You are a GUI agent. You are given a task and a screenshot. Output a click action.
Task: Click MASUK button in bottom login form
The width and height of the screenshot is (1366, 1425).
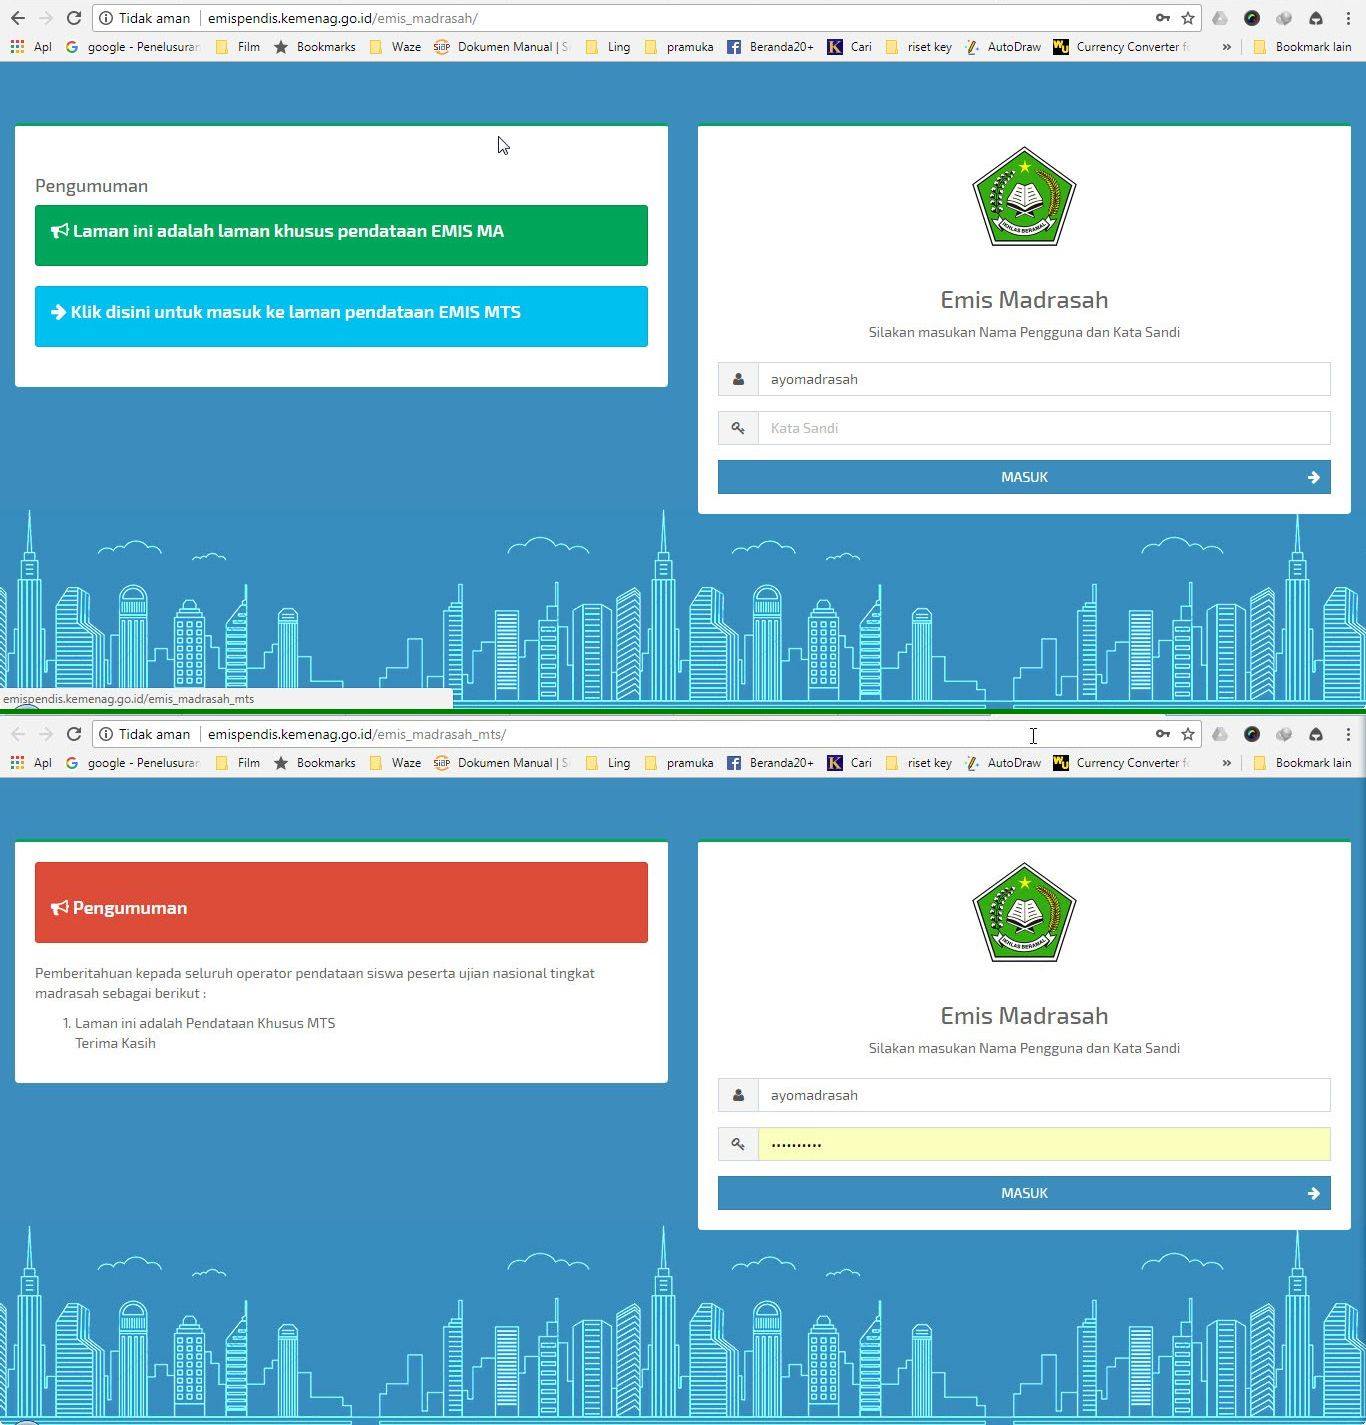(x=1024, y=1193)
